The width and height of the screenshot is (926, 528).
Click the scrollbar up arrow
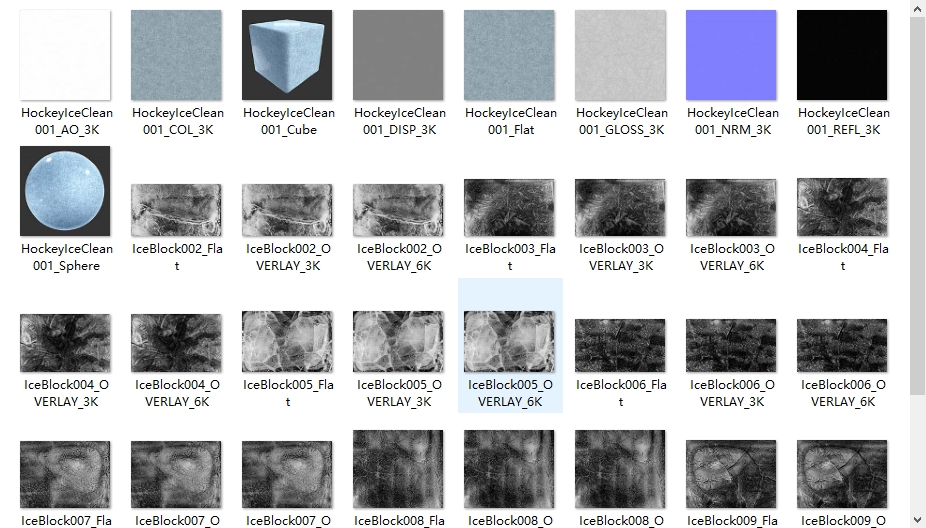tap(917, 8)
